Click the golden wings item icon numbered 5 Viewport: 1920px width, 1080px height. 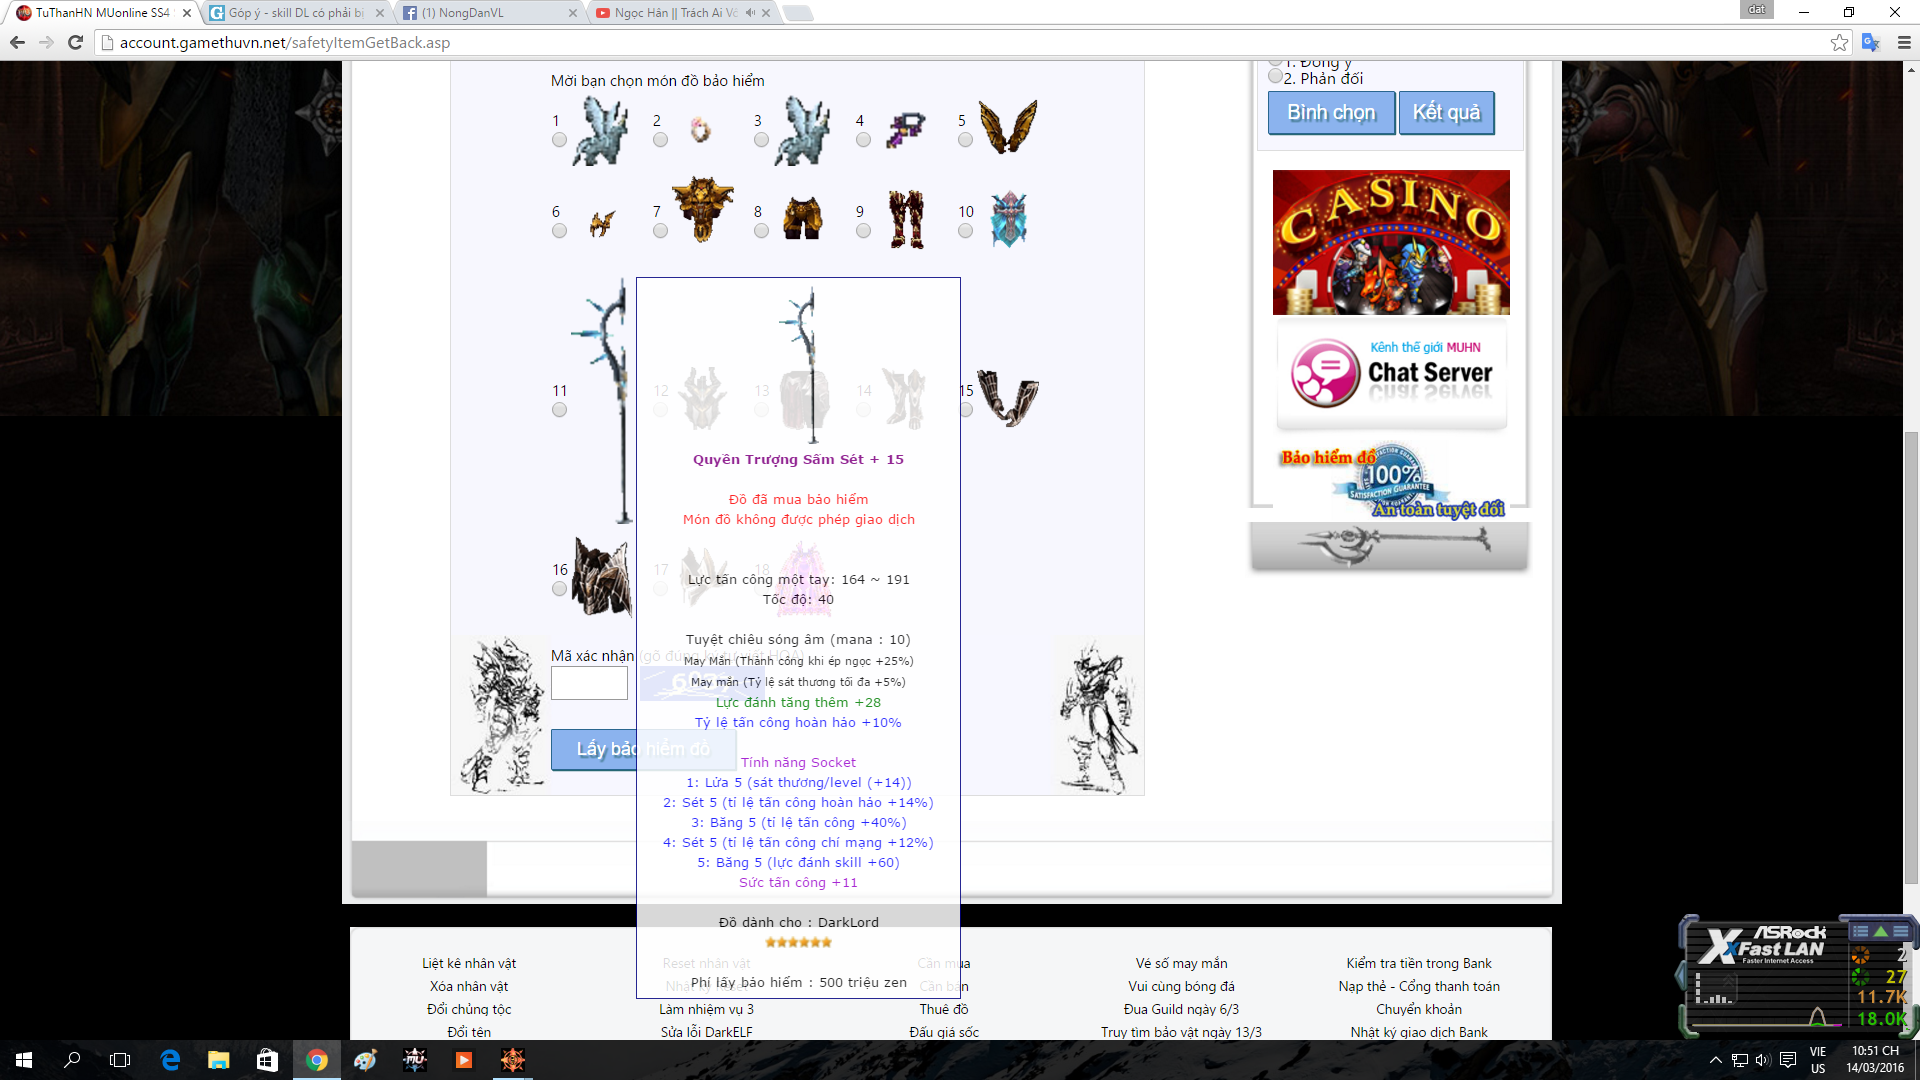(1007, 128)
